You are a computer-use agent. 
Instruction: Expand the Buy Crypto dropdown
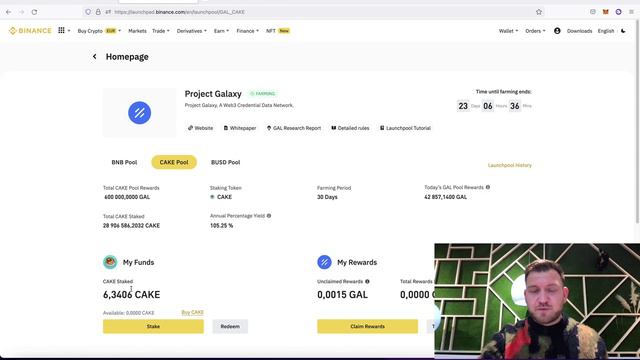(99, 31)
